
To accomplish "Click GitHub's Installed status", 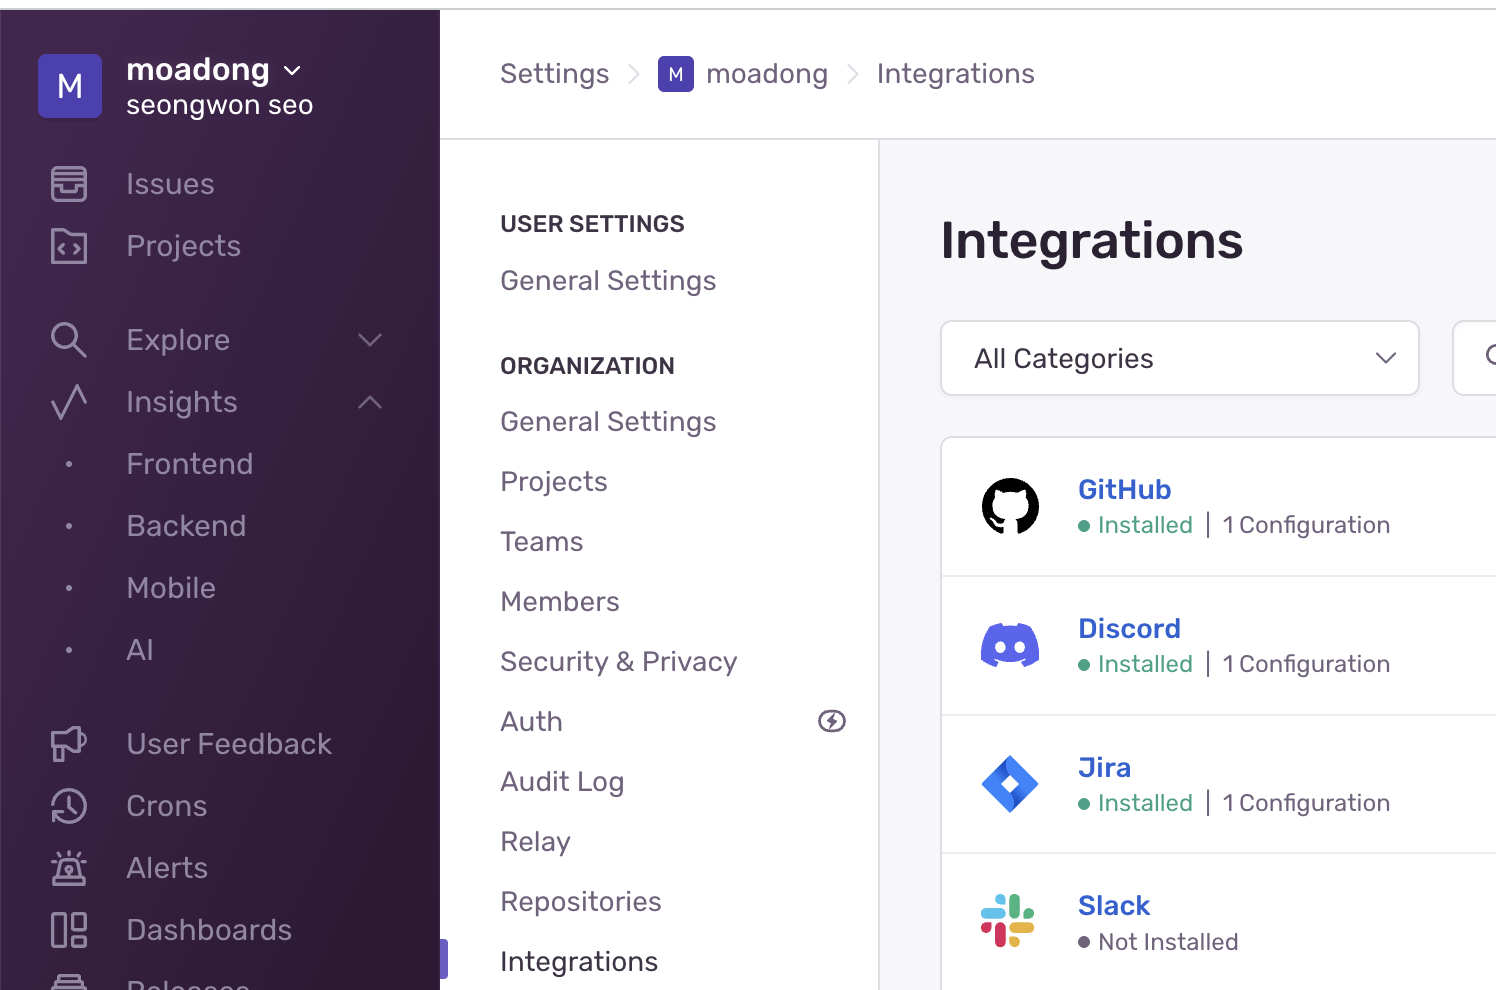I will [1136, 525].
